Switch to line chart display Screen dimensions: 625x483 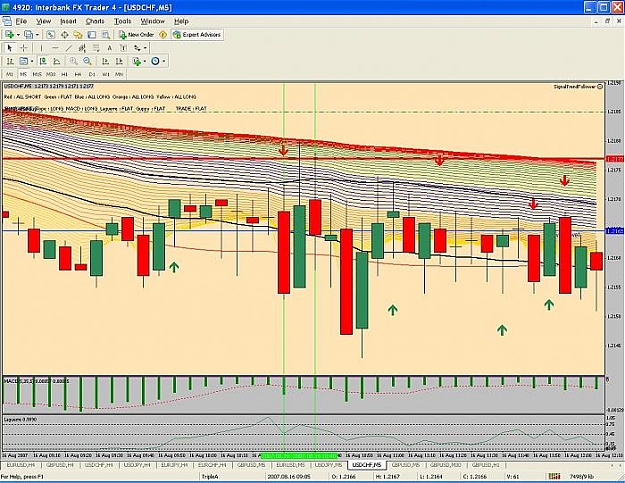point(57,61)
